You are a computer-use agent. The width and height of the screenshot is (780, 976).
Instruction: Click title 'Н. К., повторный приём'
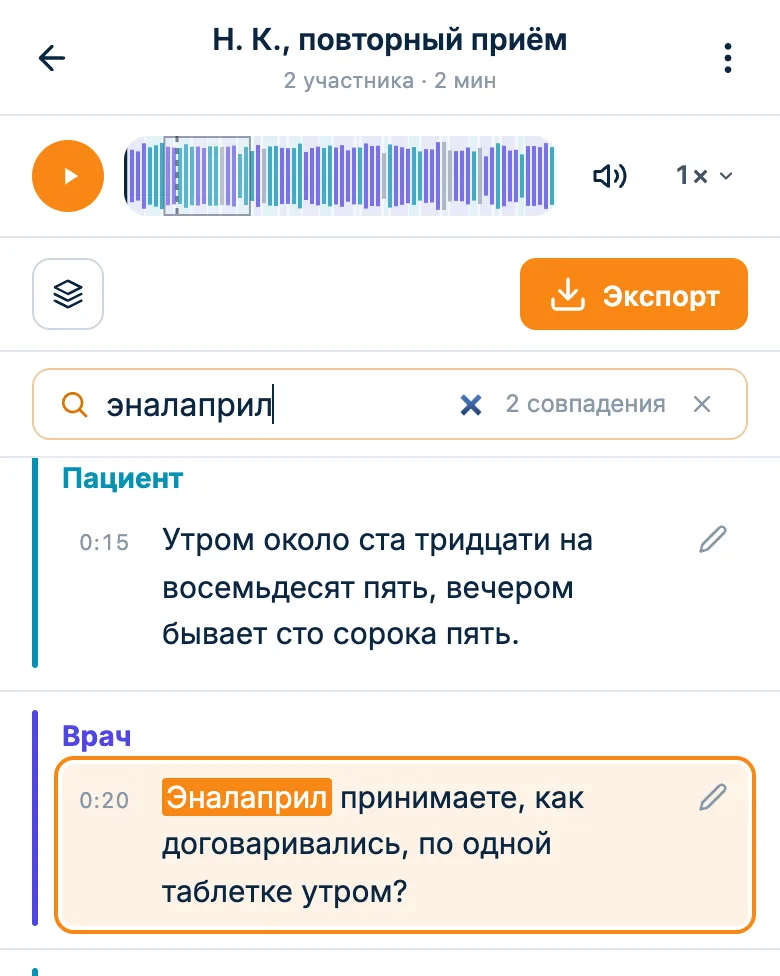click(x=390, y=40)
